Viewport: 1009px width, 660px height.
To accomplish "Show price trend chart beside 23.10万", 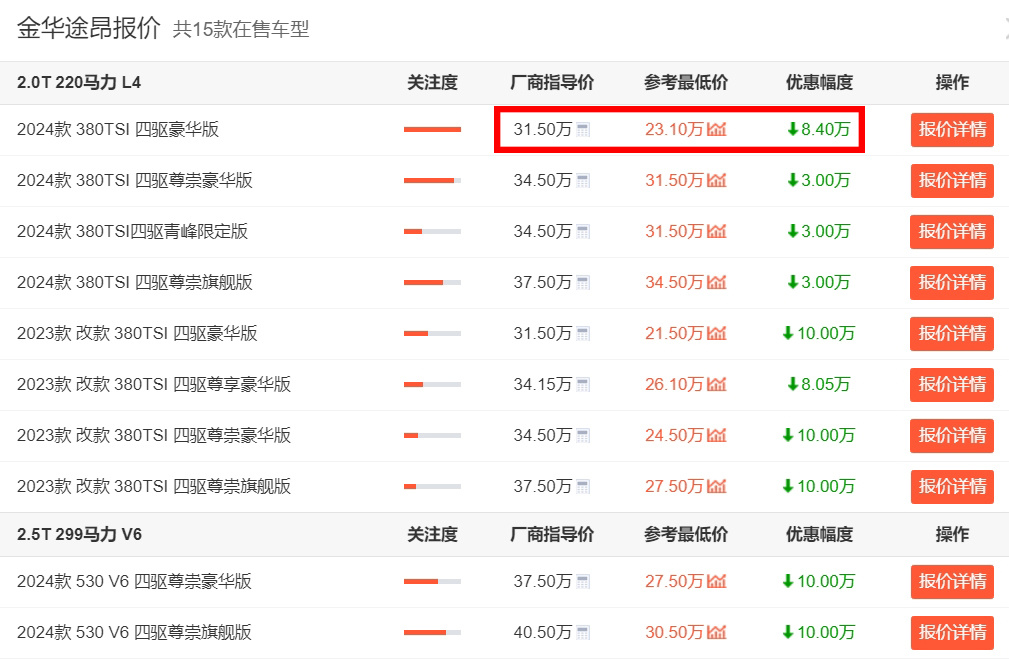I will (716, 129).
